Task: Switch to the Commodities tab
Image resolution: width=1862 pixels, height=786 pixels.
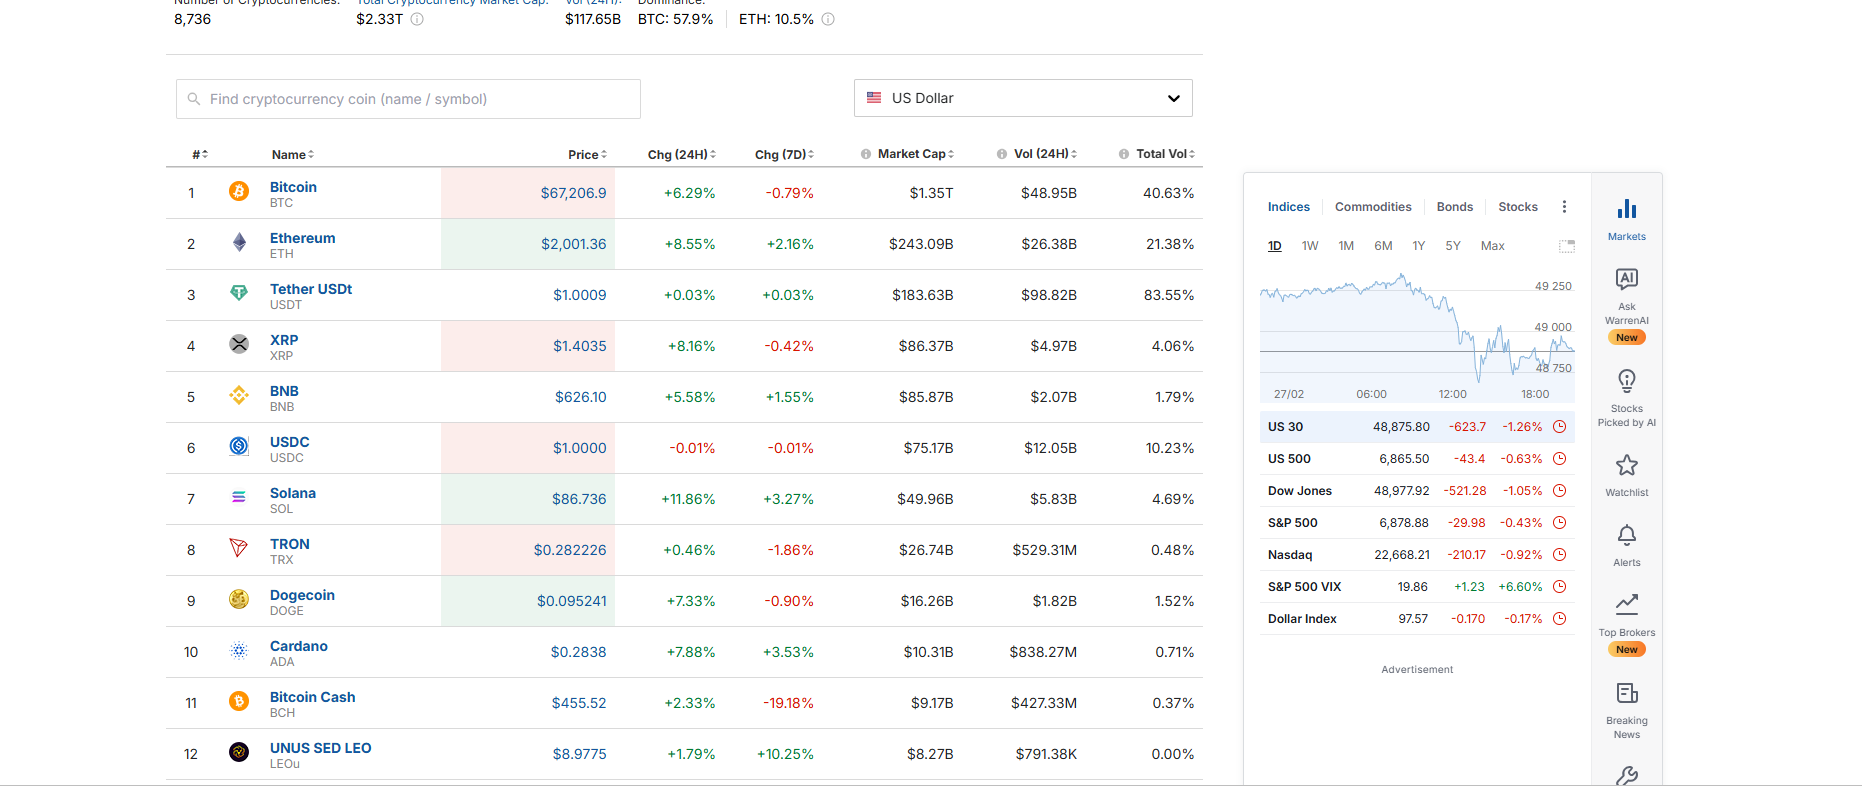Action: [1372, 207]
